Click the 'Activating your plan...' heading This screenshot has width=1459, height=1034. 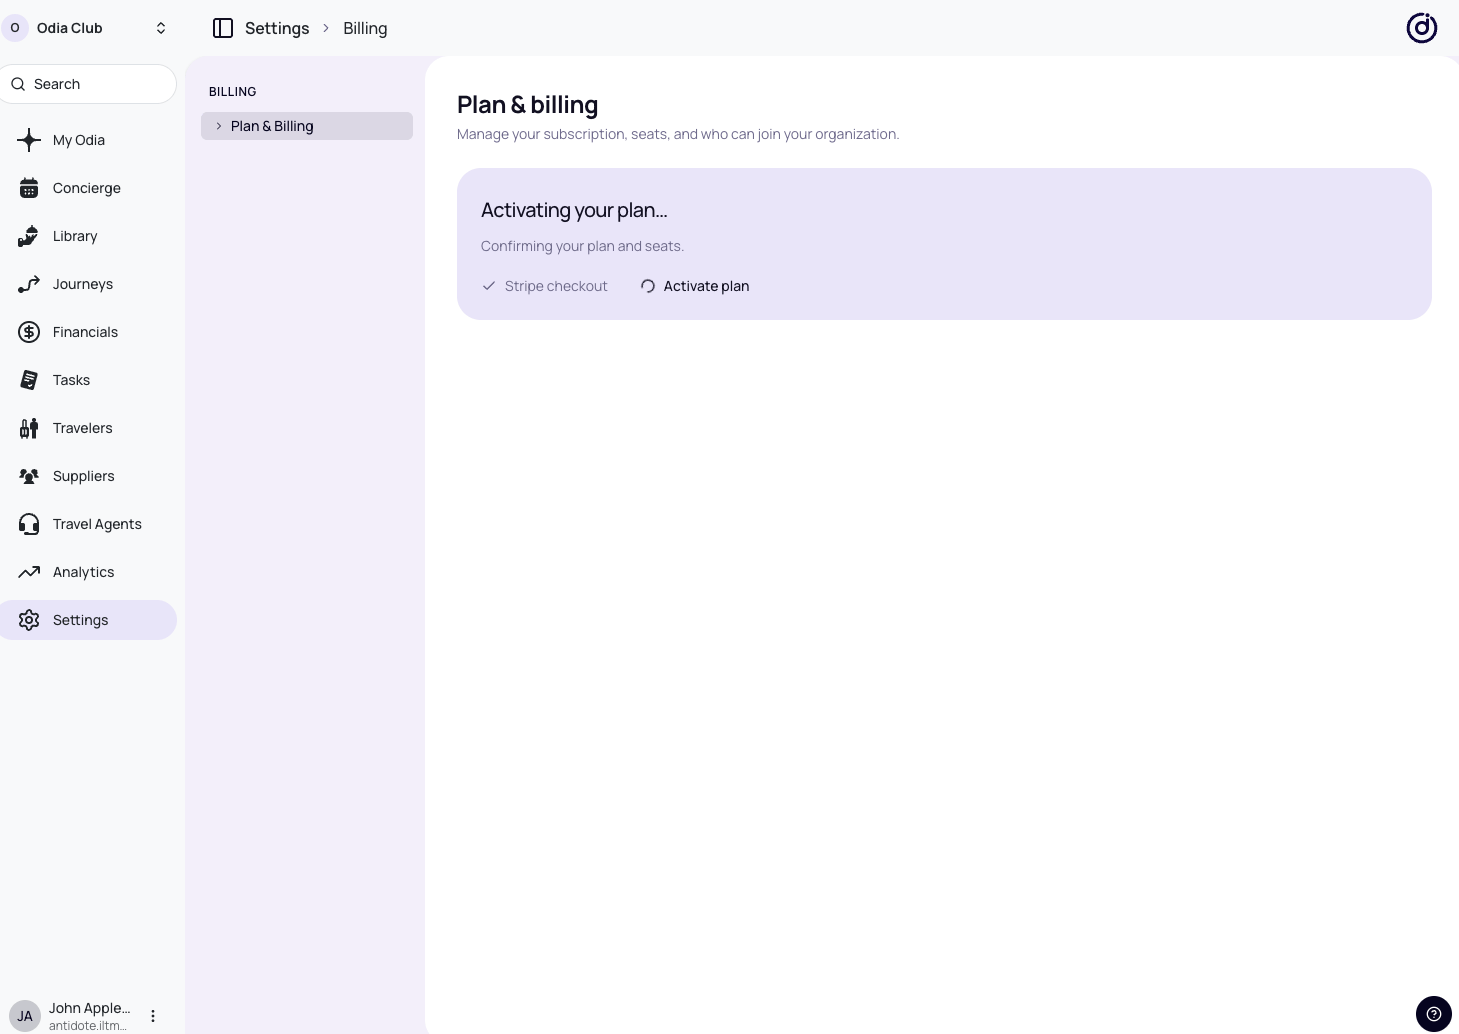[x=574, y=210]
